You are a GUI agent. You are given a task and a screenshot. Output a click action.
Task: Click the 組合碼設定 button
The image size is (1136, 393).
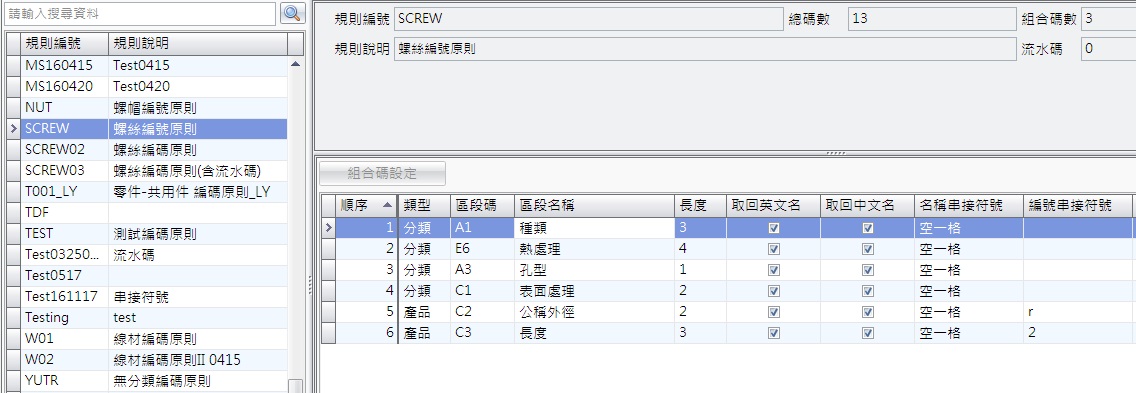[x=383, y=173]
